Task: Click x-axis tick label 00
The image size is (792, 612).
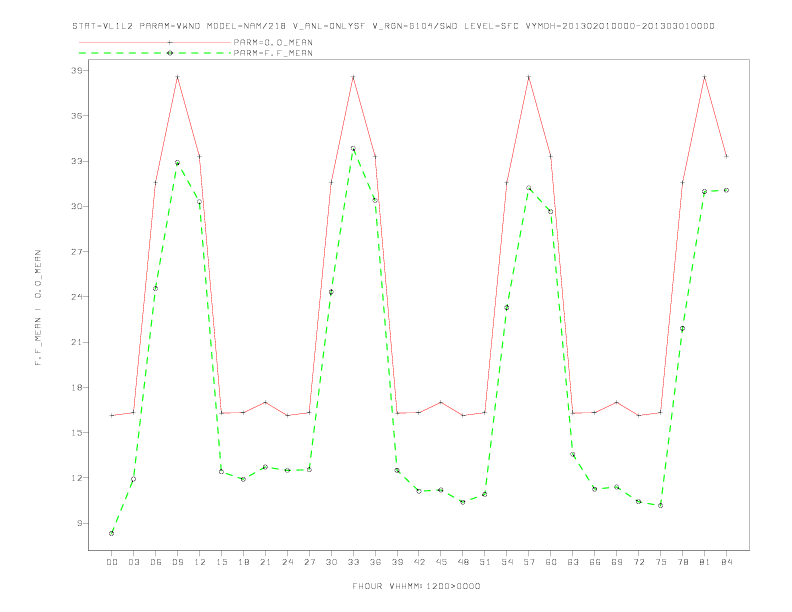Action: tap(112, 562)
